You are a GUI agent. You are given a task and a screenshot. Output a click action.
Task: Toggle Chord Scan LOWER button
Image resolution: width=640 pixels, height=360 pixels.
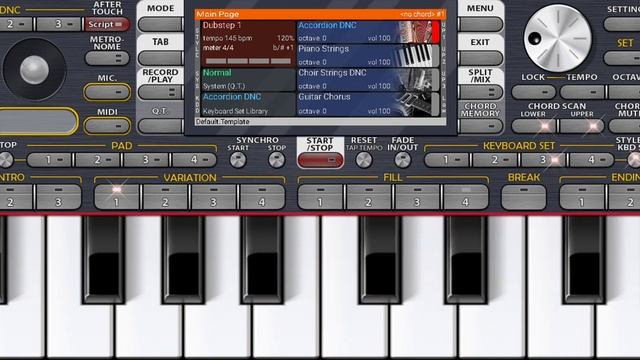tap(533, 126)
